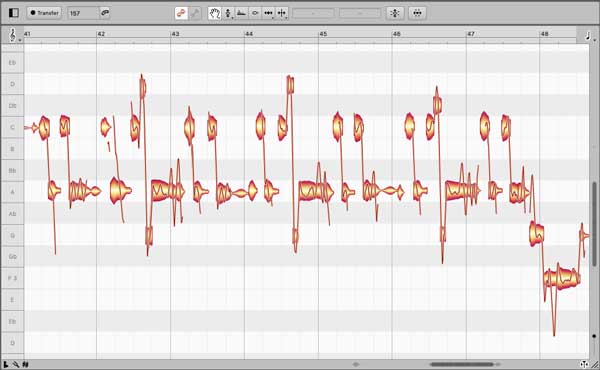Select the high D note blob in bar 42
The image size is (600, 370).
coord(143,88)
